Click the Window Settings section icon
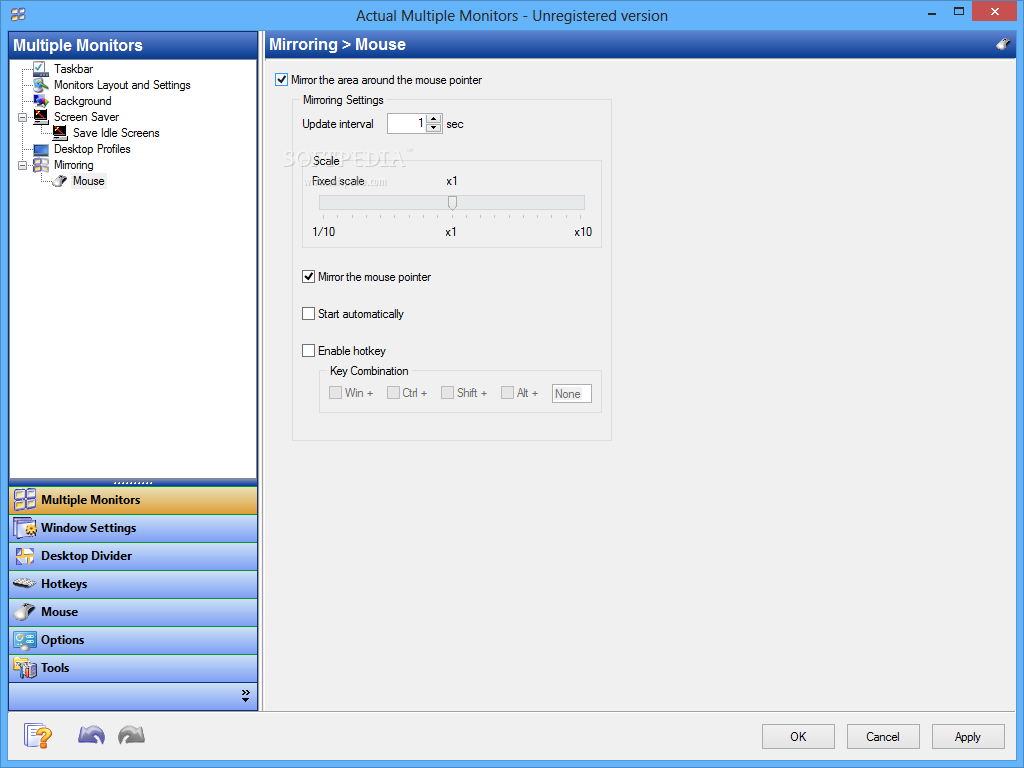 pyautogui.click(x=25, y=528)
